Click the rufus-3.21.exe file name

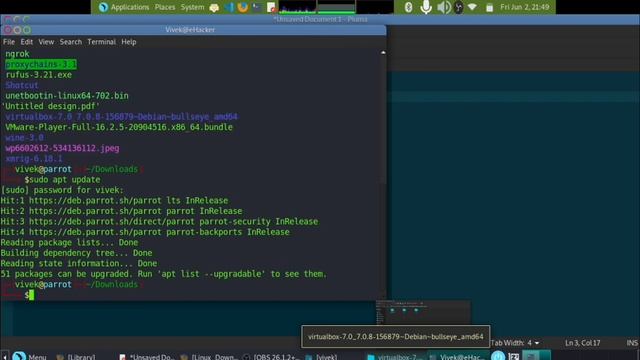(38, 75)
